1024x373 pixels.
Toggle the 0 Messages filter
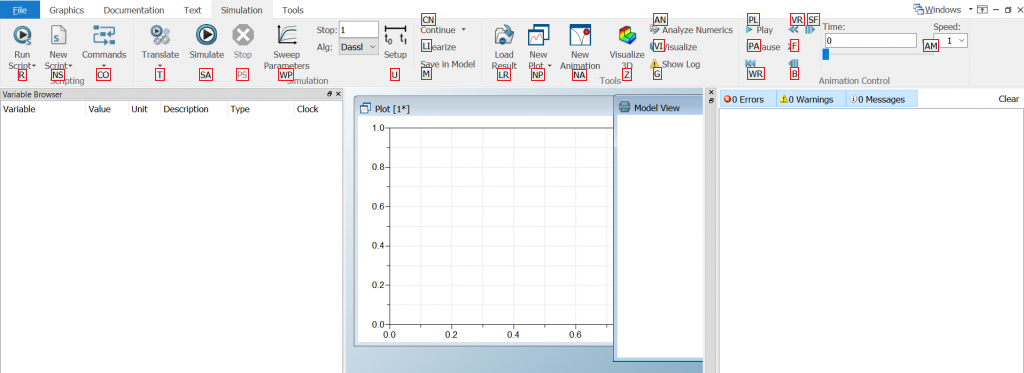coord(882,99)
